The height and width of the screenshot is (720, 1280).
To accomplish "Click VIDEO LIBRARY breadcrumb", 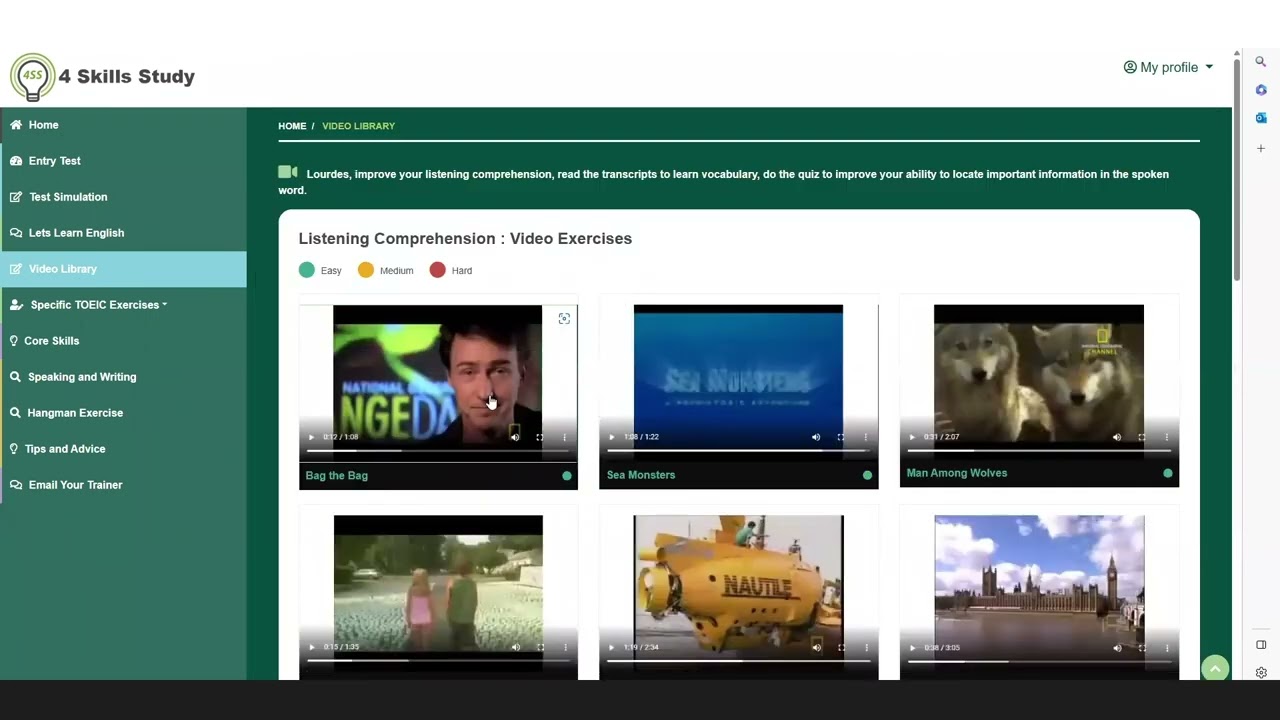I will [358, 126].
